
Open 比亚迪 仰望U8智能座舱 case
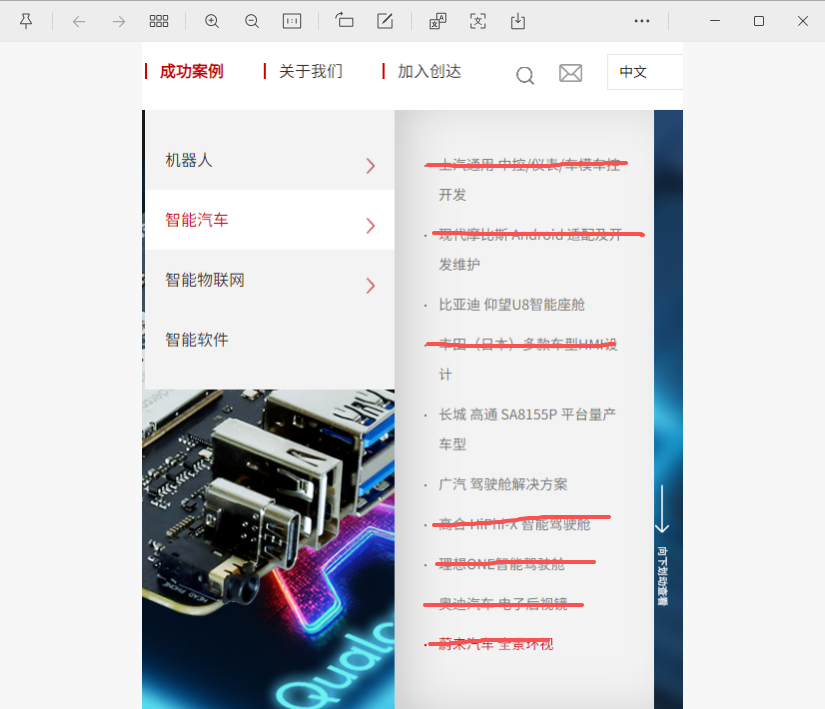511,305
